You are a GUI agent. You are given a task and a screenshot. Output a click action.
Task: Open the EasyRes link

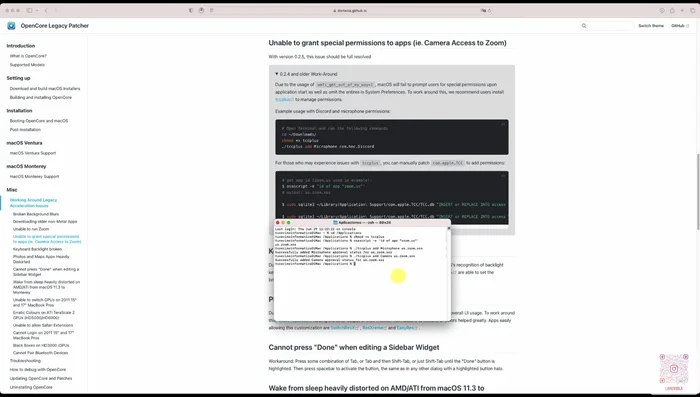[406, 328]
